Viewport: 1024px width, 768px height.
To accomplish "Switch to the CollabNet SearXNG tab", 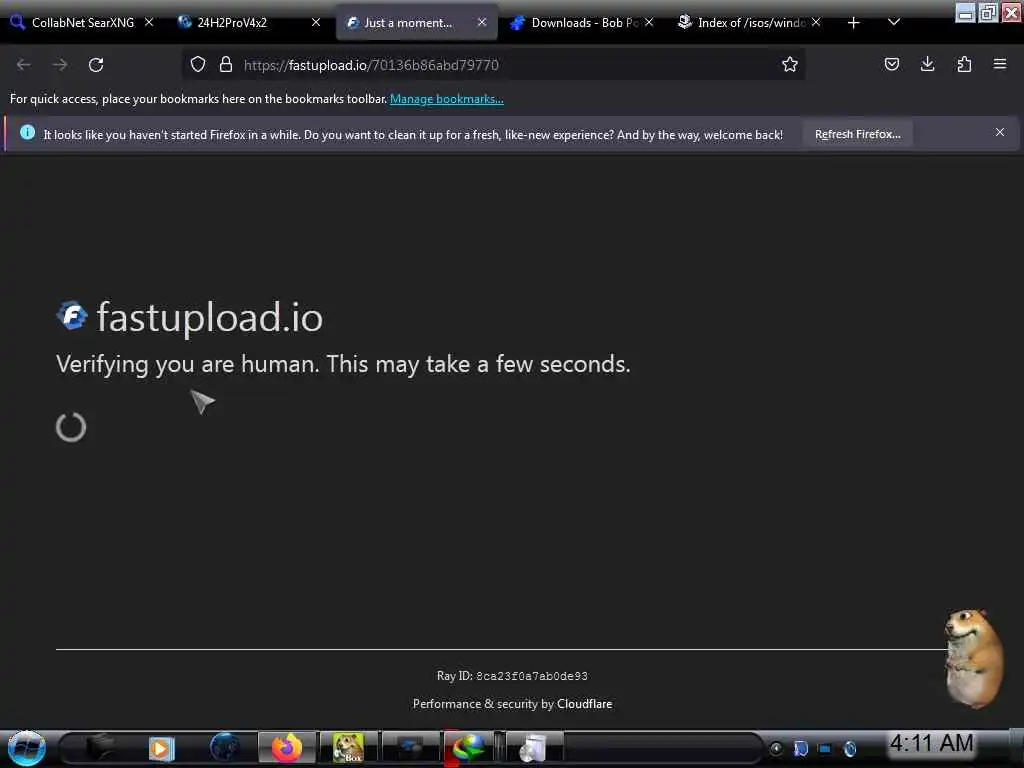I will pyautogui.click(x=82, y=23).
